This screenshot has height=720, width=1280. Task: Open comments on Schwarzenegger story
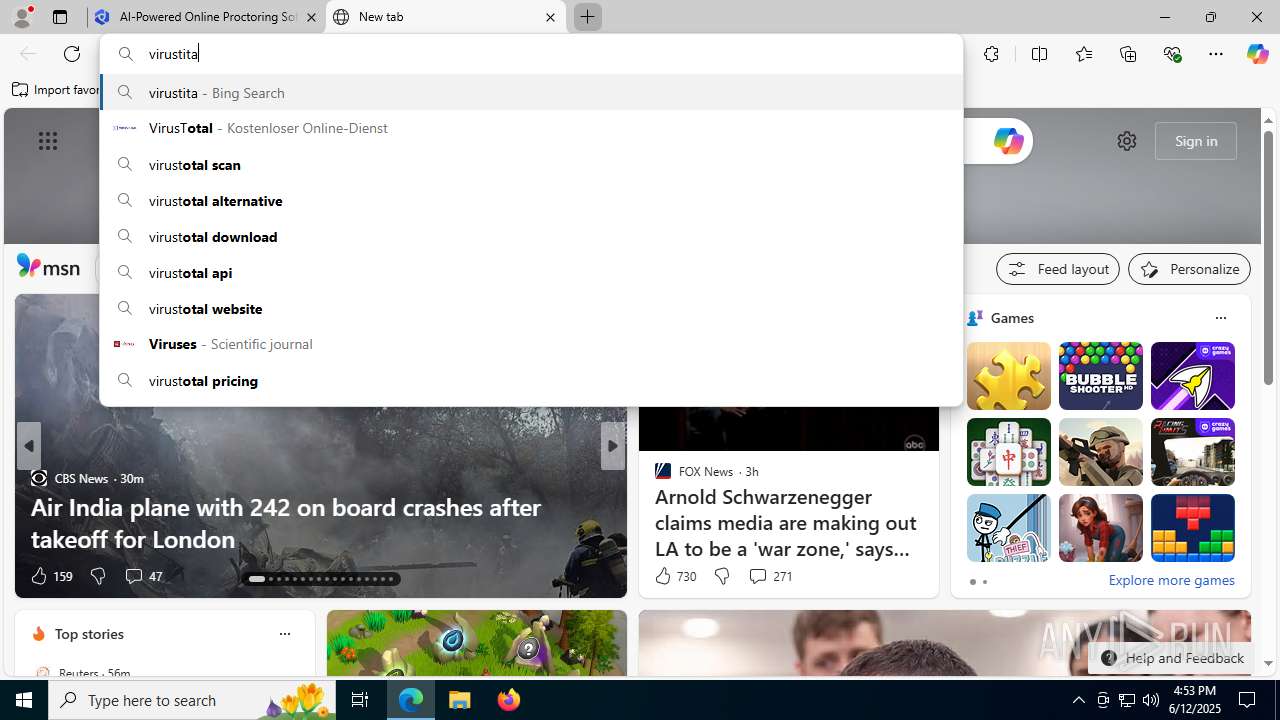(770, 576)
